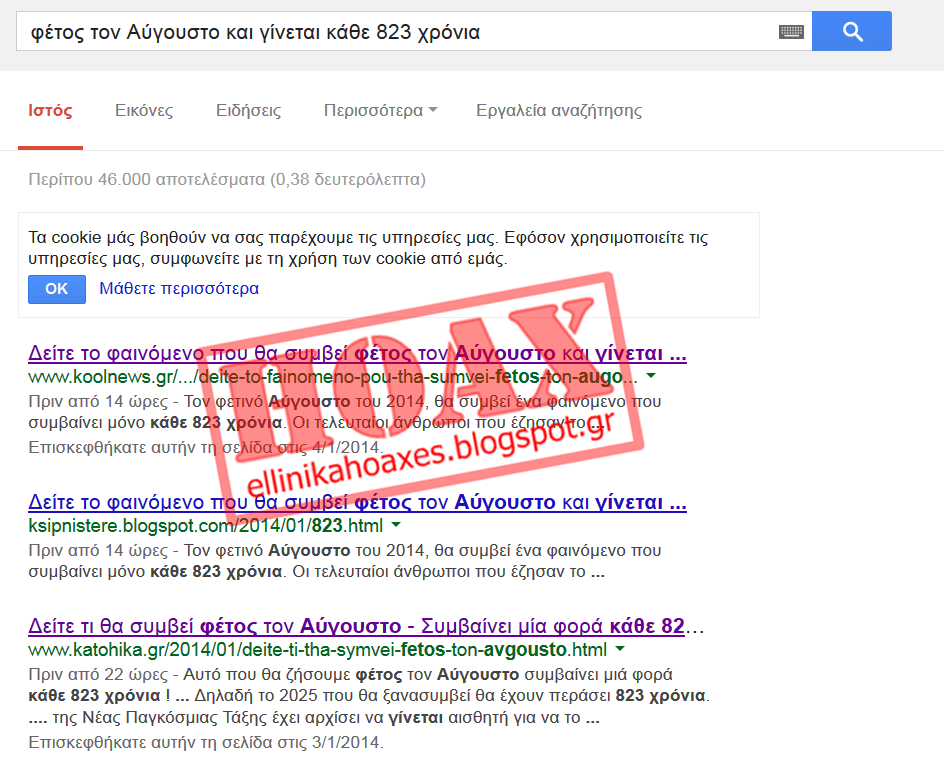The height and width of the screenshot is (765, 944).
Task: Click the katohika.gr green URL text
Action: (317, 650)
